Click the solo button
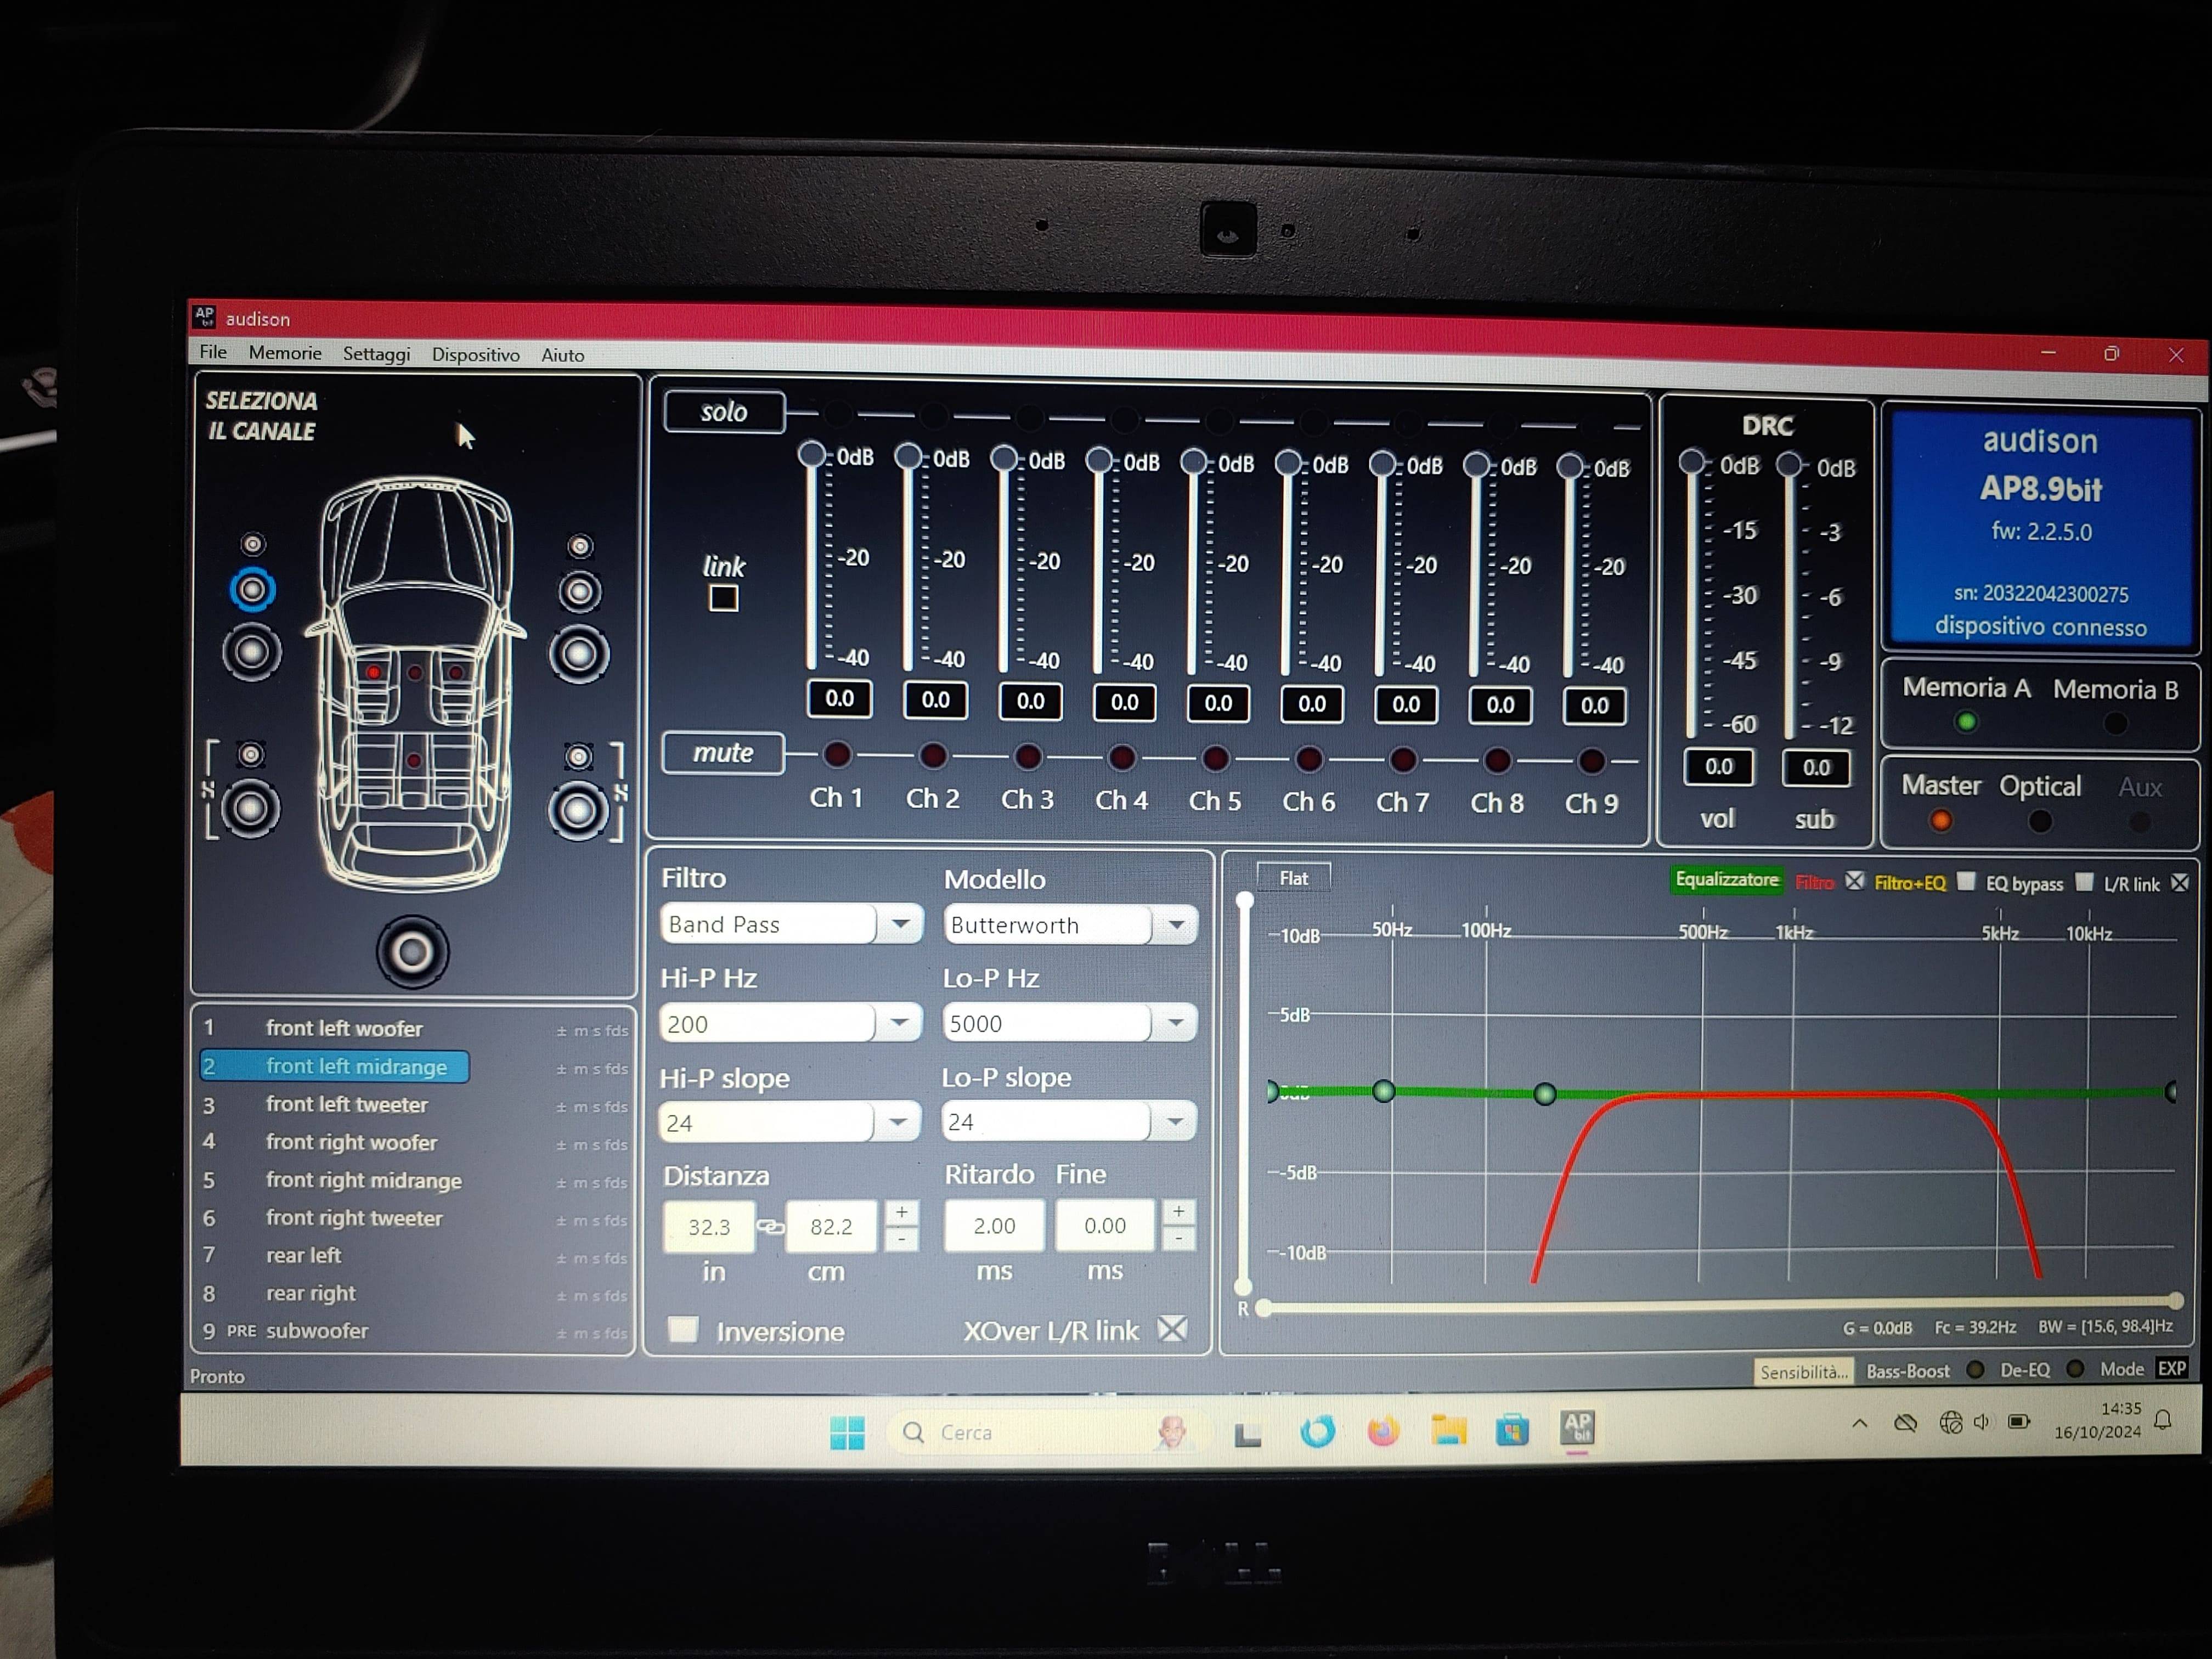The image size is (2212, 1659). click(x=724, y=412)
